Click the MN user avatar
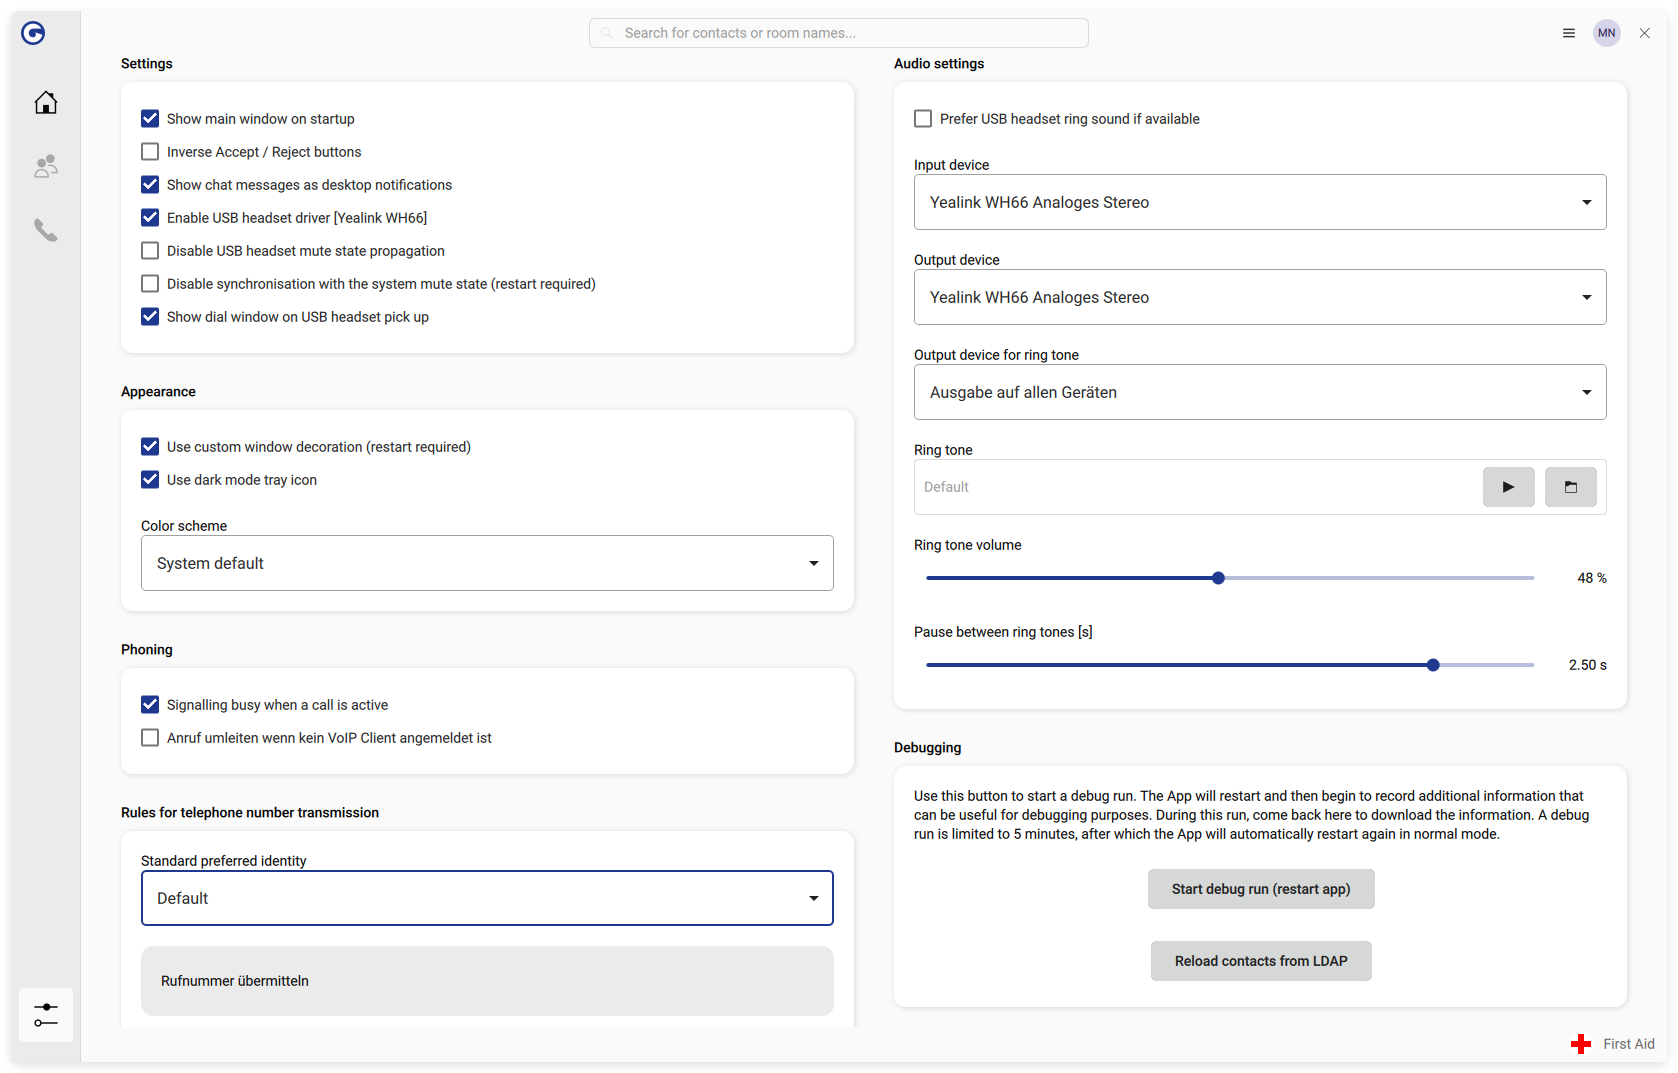The width and height of the screenshot is (1678, 1073). [1606, 32]
